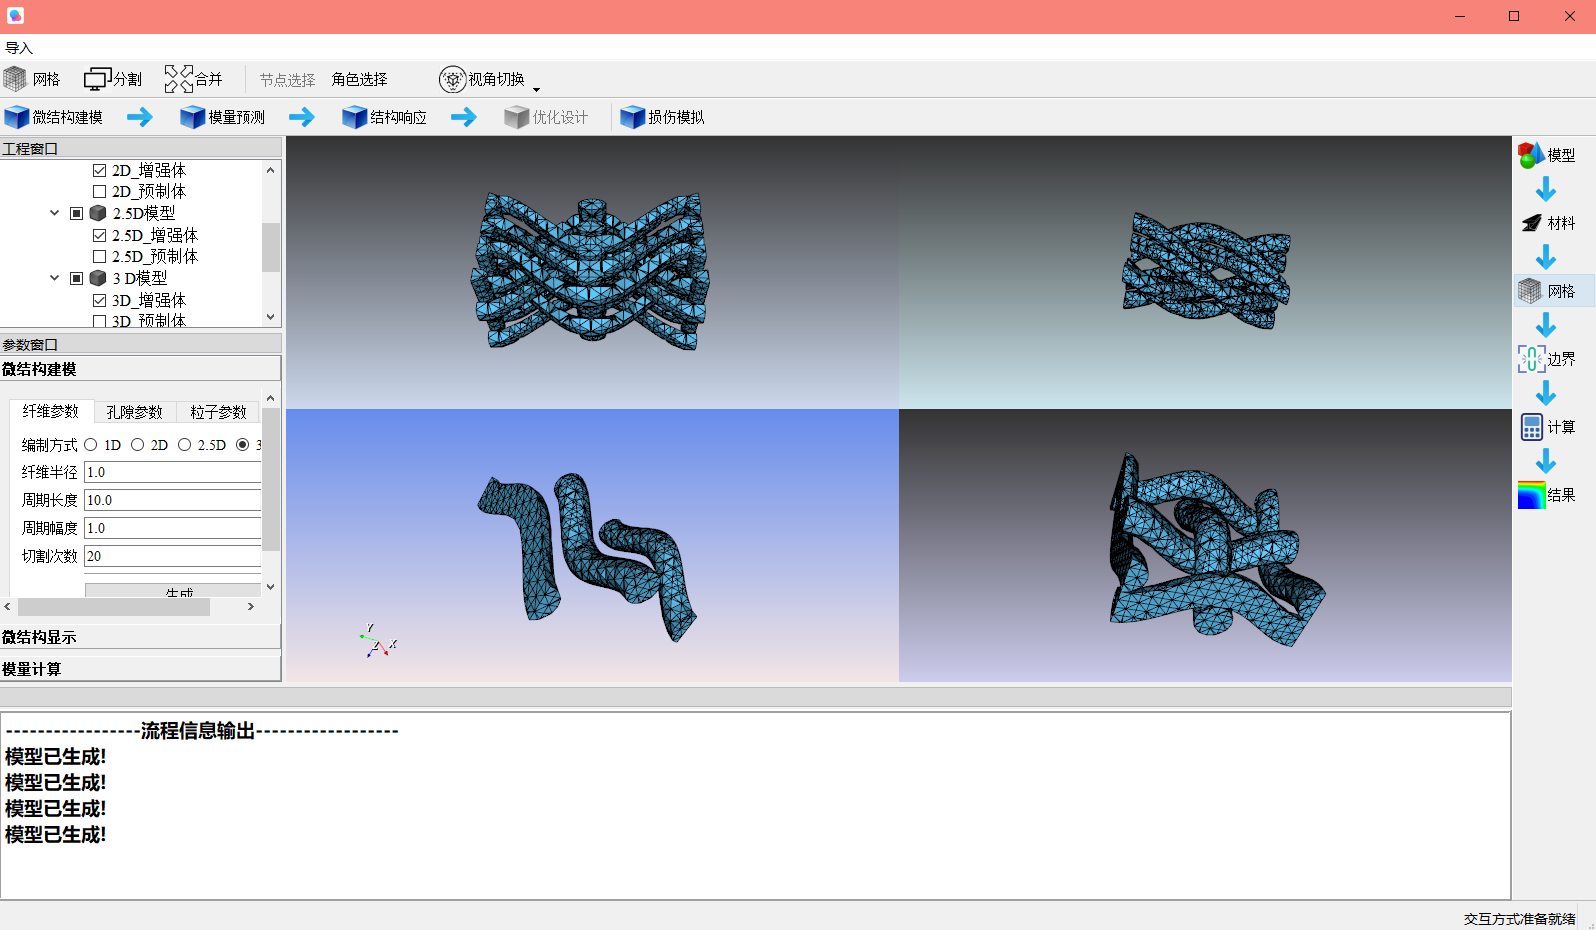Viewport: 1596px width, 930px height.
Task: Collapse the 2.5D模型 tree node
Action: pyautogui.click(x=55, y=213)
